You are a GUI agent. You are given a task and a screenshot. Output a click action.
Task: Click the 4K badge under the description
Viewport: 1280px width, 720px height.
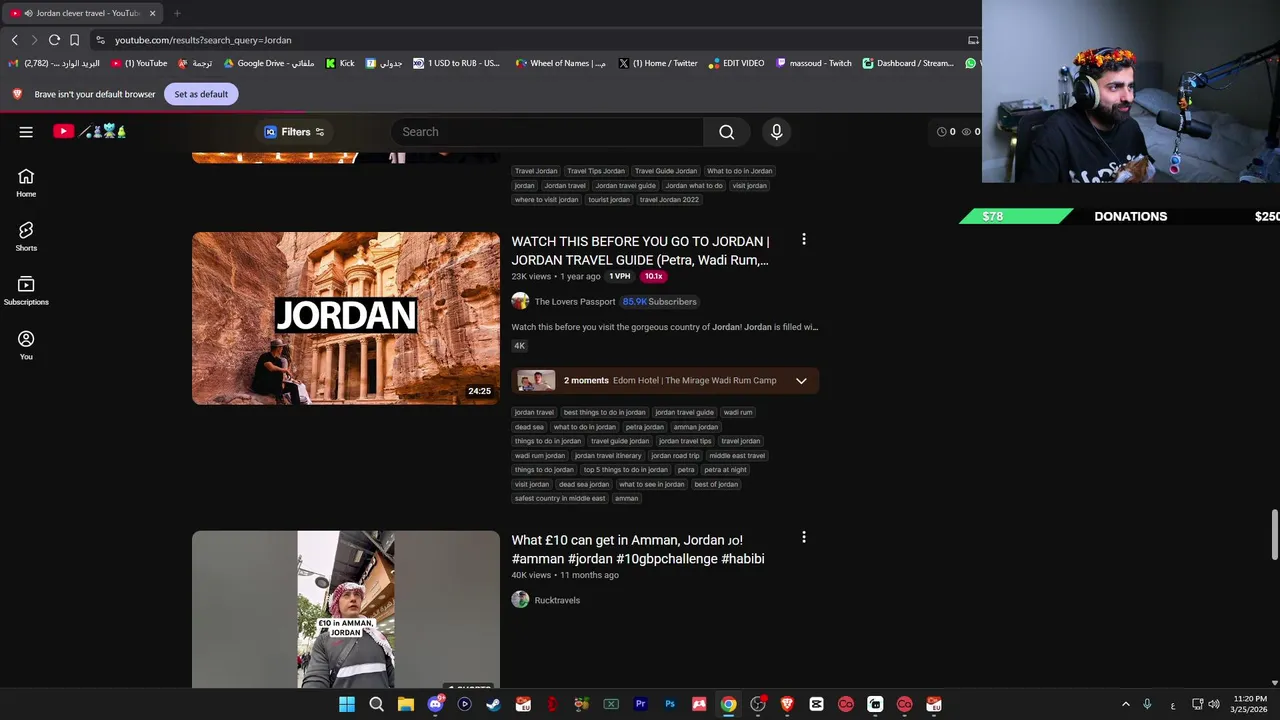519,346
